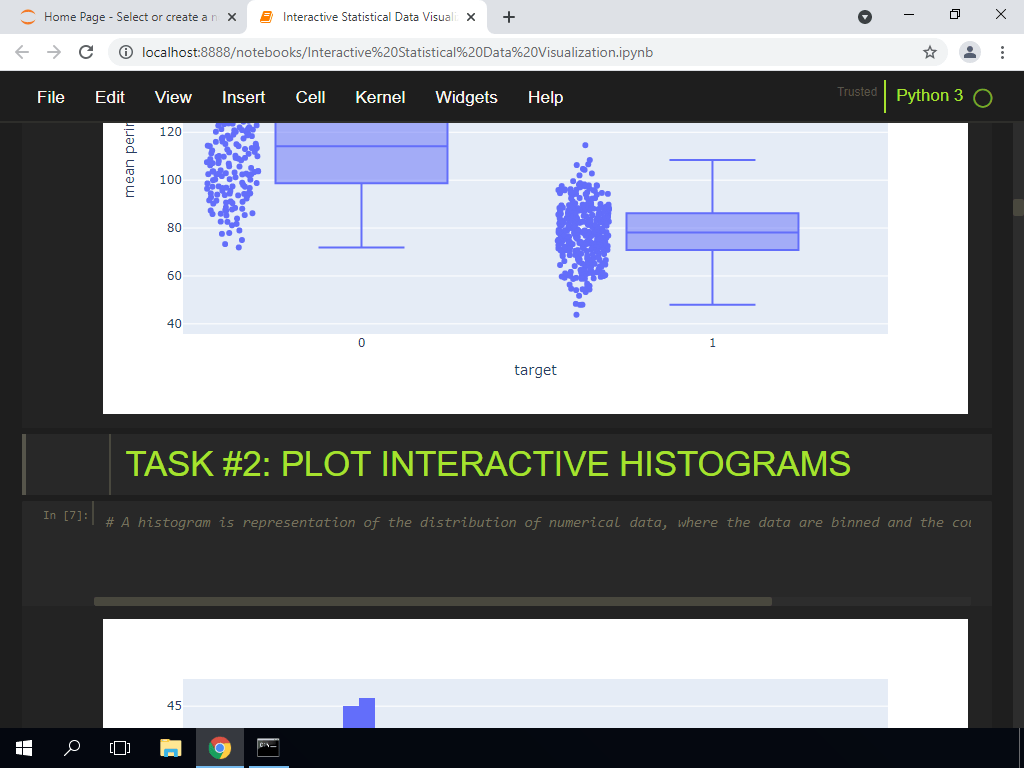
Task: Open the File menu in the notebook
Action: [50, 97]
